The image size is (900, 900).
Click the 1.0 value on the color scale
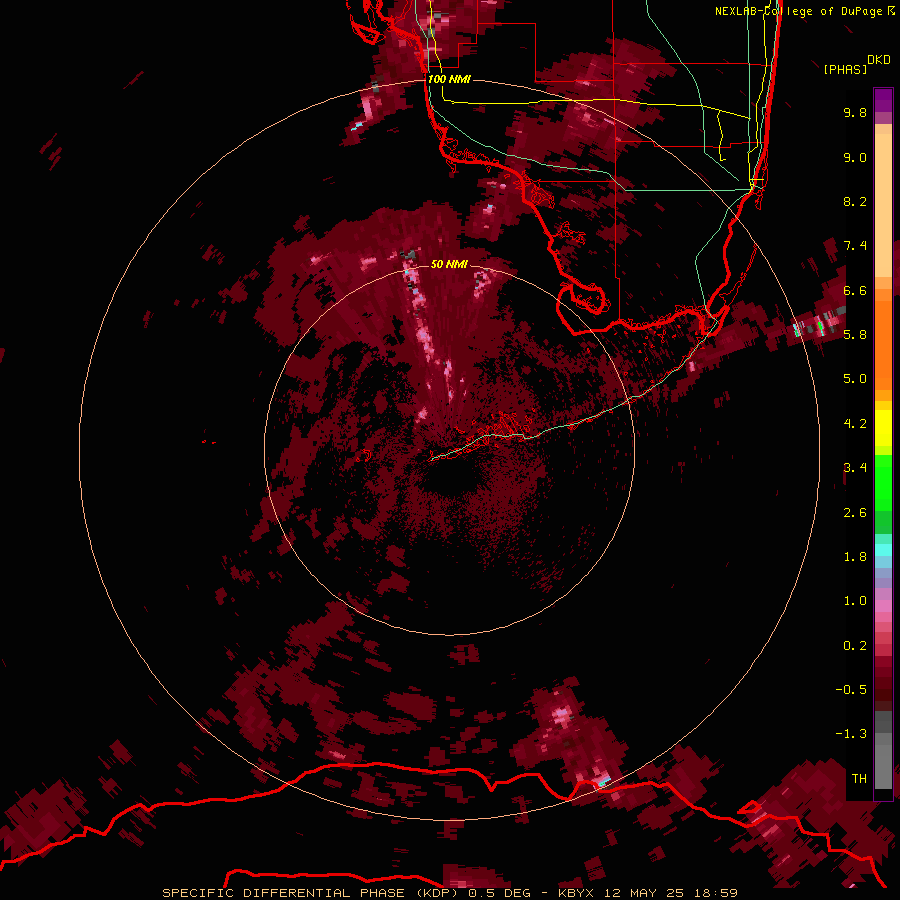[x=855, y=601]
